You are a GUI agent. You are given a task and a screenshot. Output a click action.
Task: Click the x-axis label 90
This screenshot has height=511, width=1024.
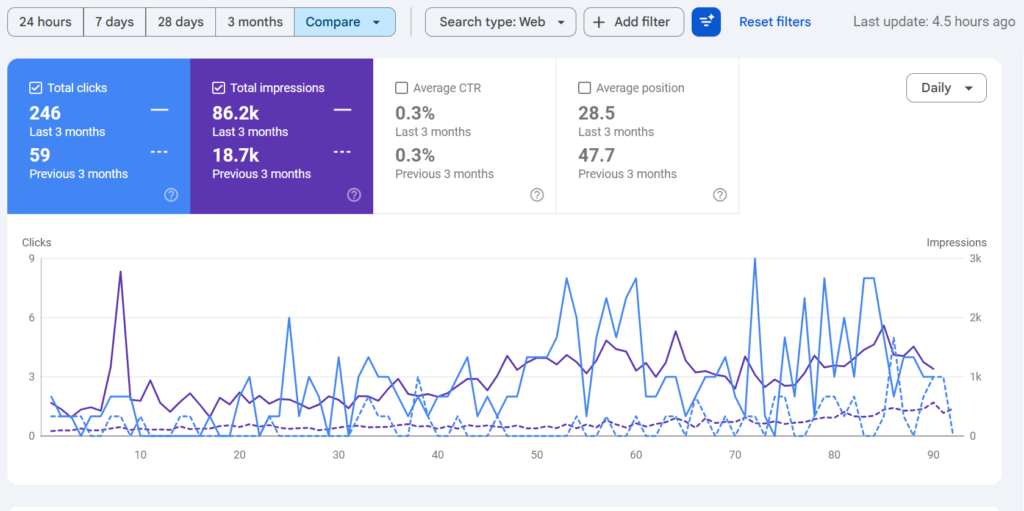[x=934, y=455]
